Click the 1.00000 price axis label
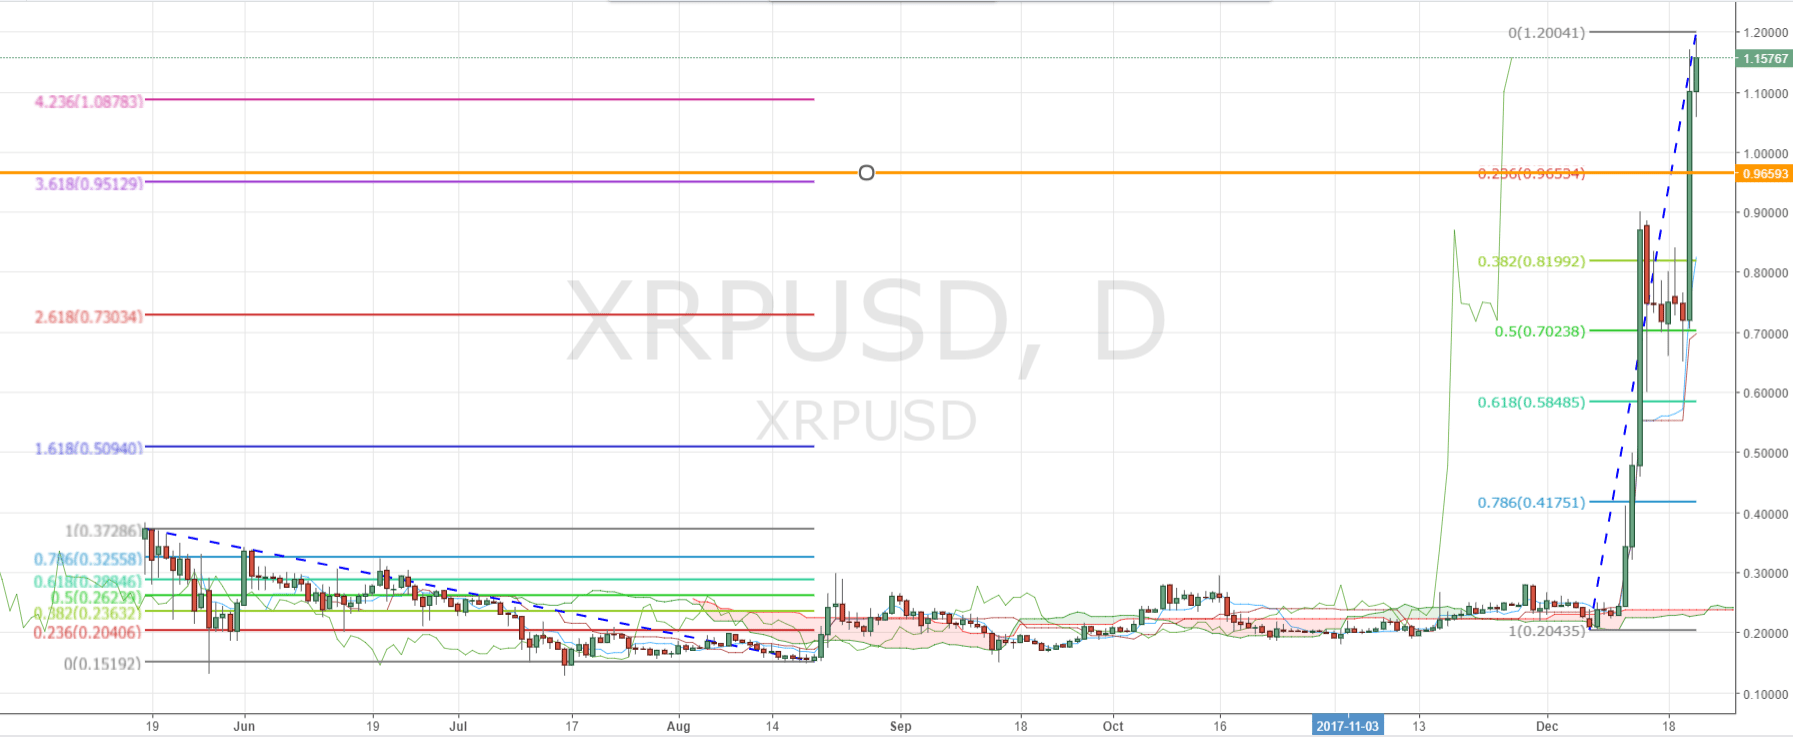 point(1765,154)
